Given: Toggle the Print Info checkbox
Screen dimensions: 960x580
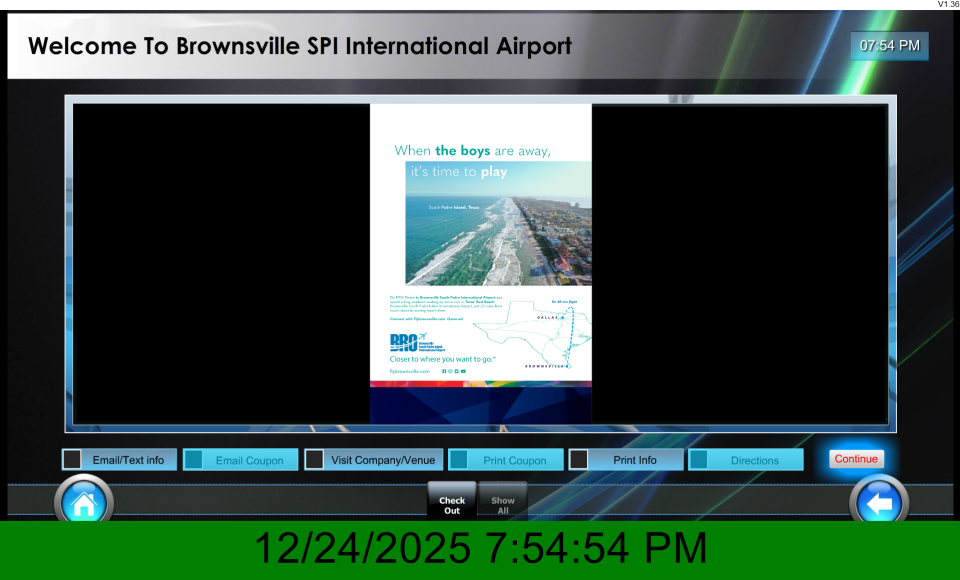Looking at the screenshot, I should click(579, 460).
